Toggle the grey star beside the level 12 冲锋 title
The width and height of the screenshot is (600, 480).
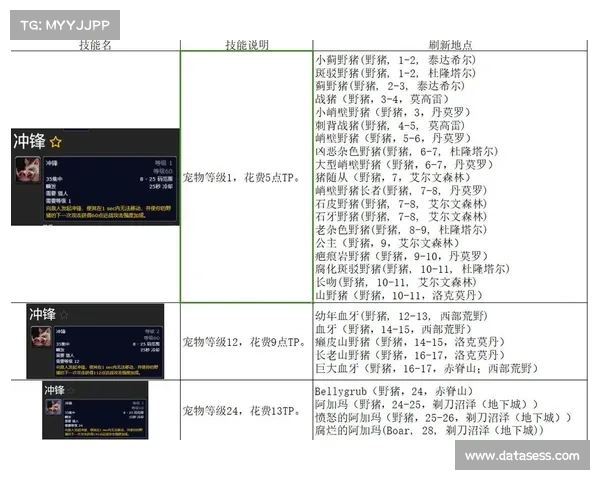coord(64,315)
